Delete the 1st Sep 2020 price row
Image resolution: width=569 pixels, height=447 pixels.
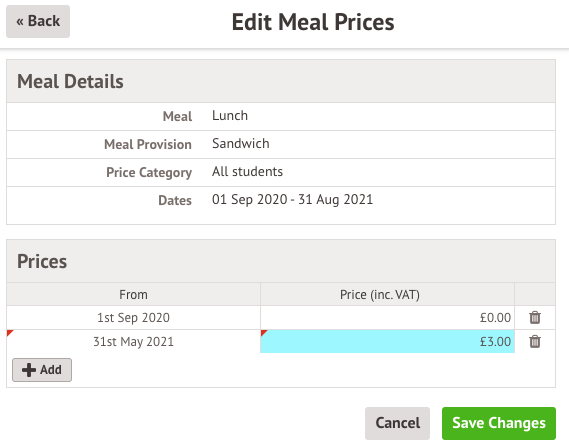tap(535, 317)
